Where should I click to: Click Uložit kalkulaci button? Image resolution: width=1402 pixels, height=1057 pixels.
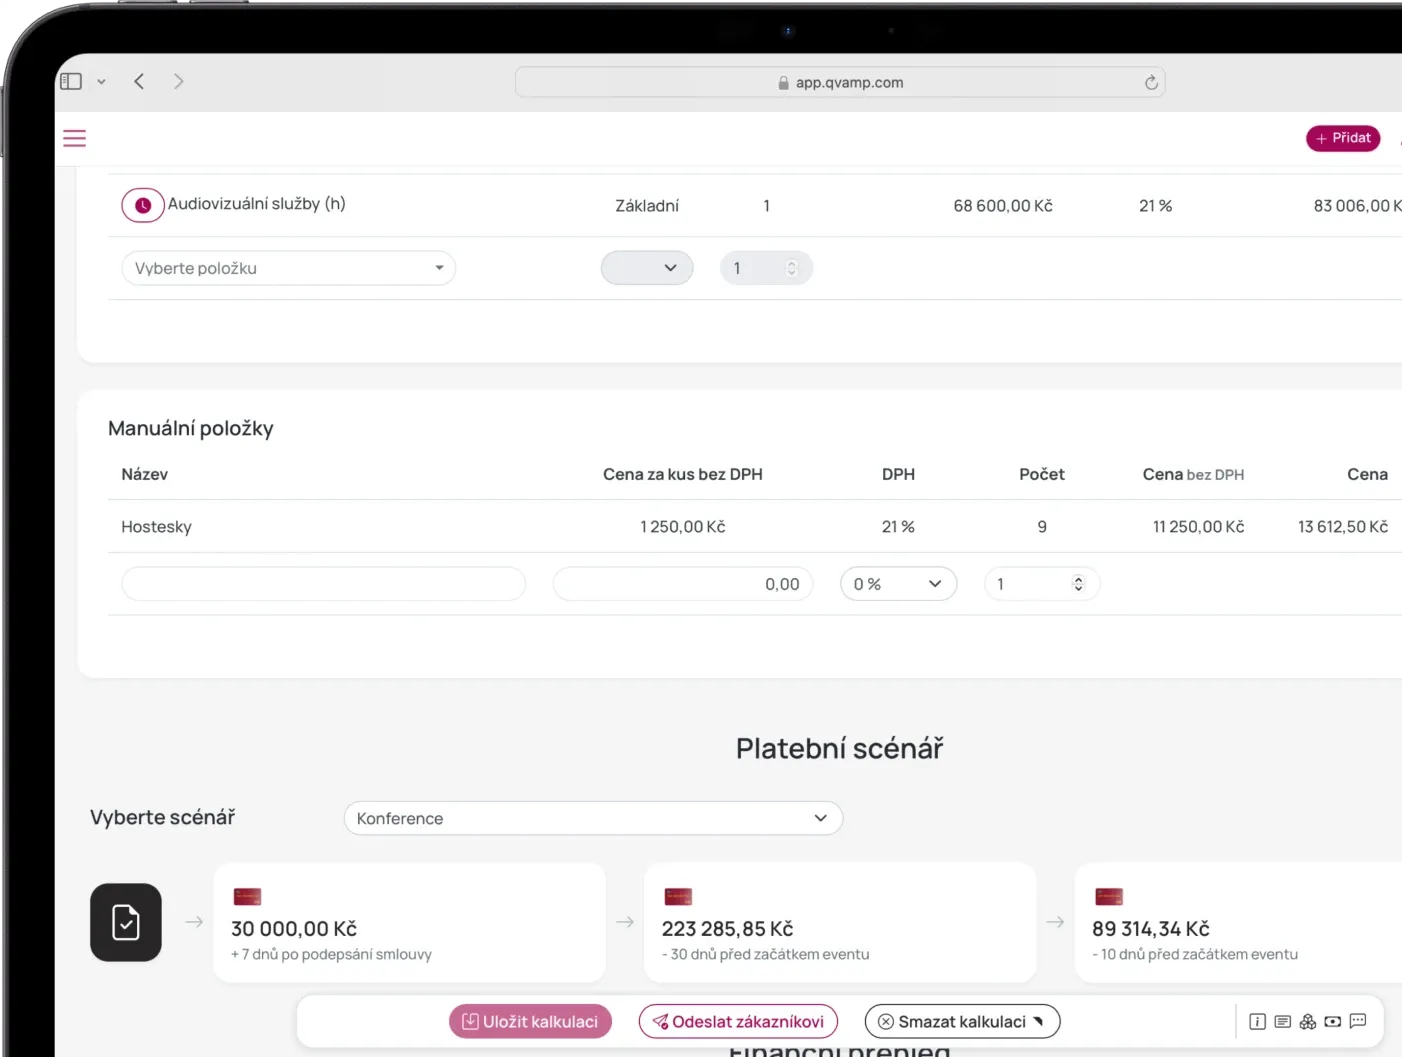530,1021
